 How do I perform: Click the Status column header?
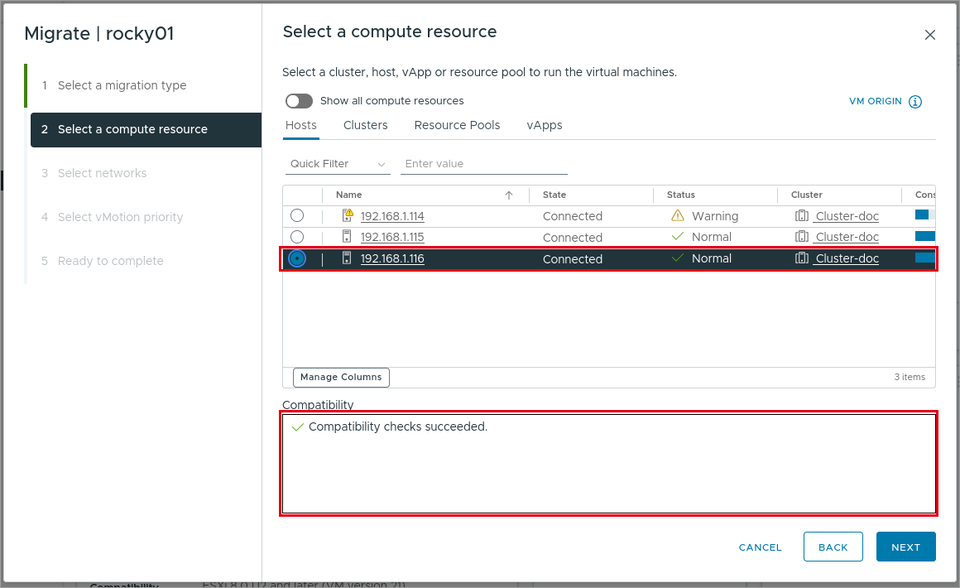pyautogui.click(x=681, y=195)
